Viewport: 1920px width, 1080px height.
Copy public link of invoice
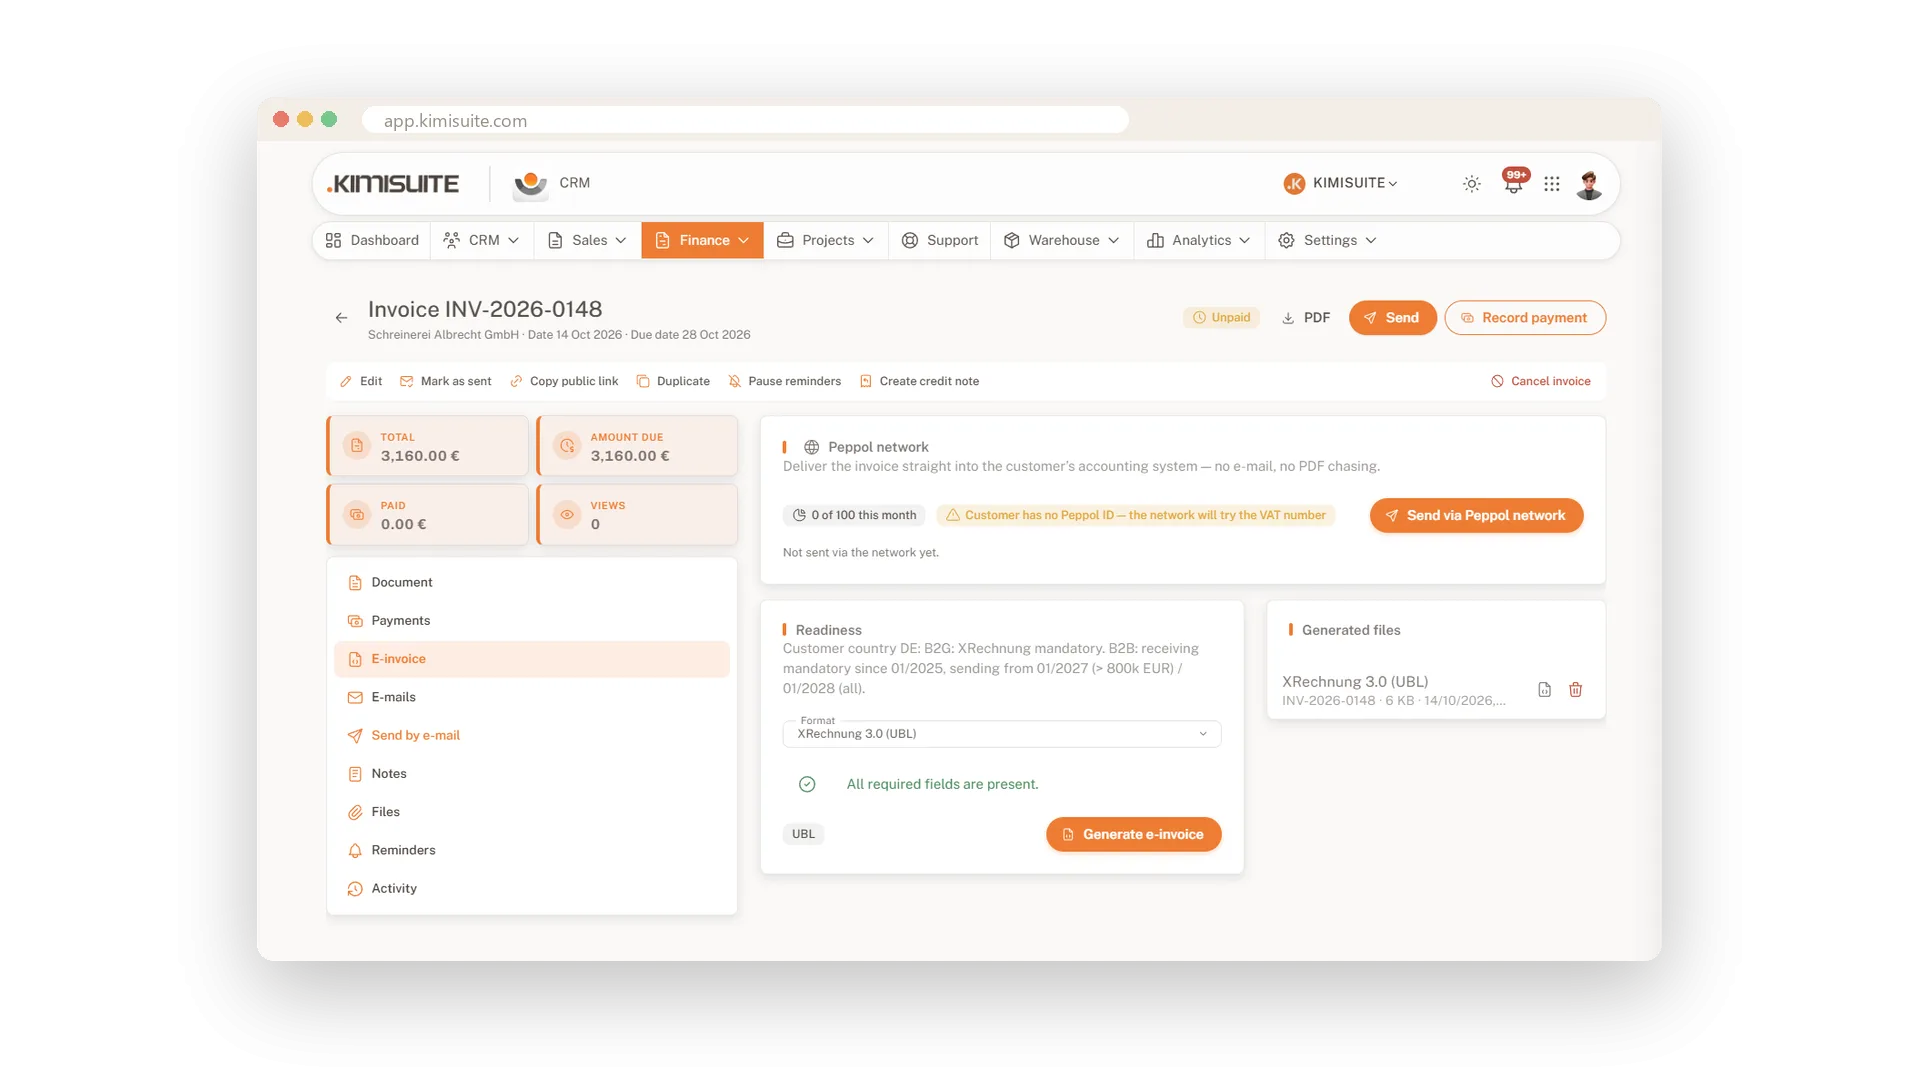point(564,381)
